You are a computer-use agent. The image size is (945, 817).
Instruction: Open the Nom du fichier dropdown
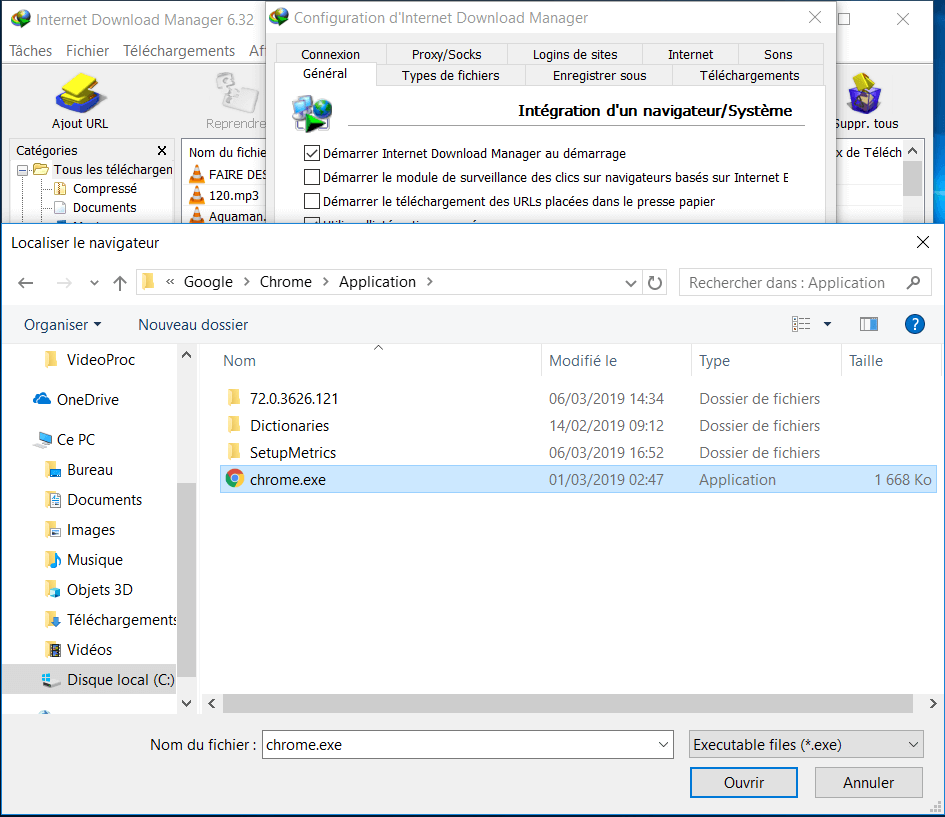pyautogui.click(x=663, y=745)
